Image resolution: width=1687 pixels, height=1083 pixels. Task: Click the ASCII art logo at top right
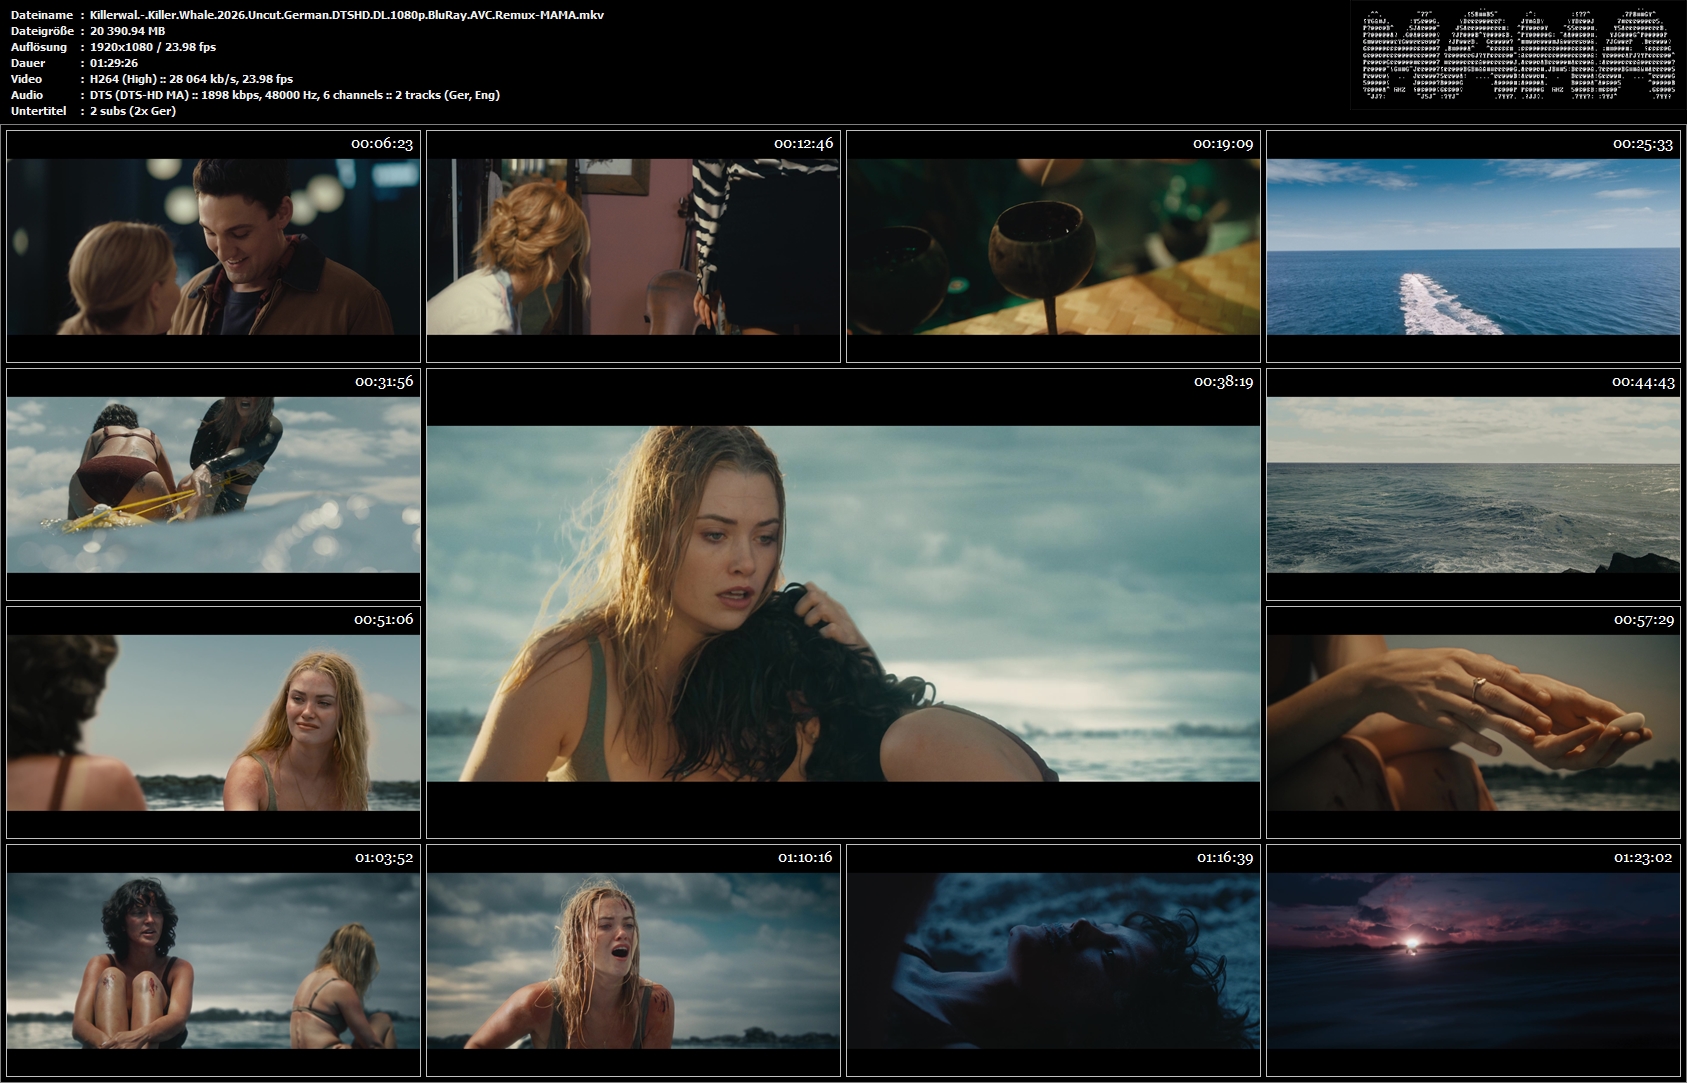click(1516, 55)
